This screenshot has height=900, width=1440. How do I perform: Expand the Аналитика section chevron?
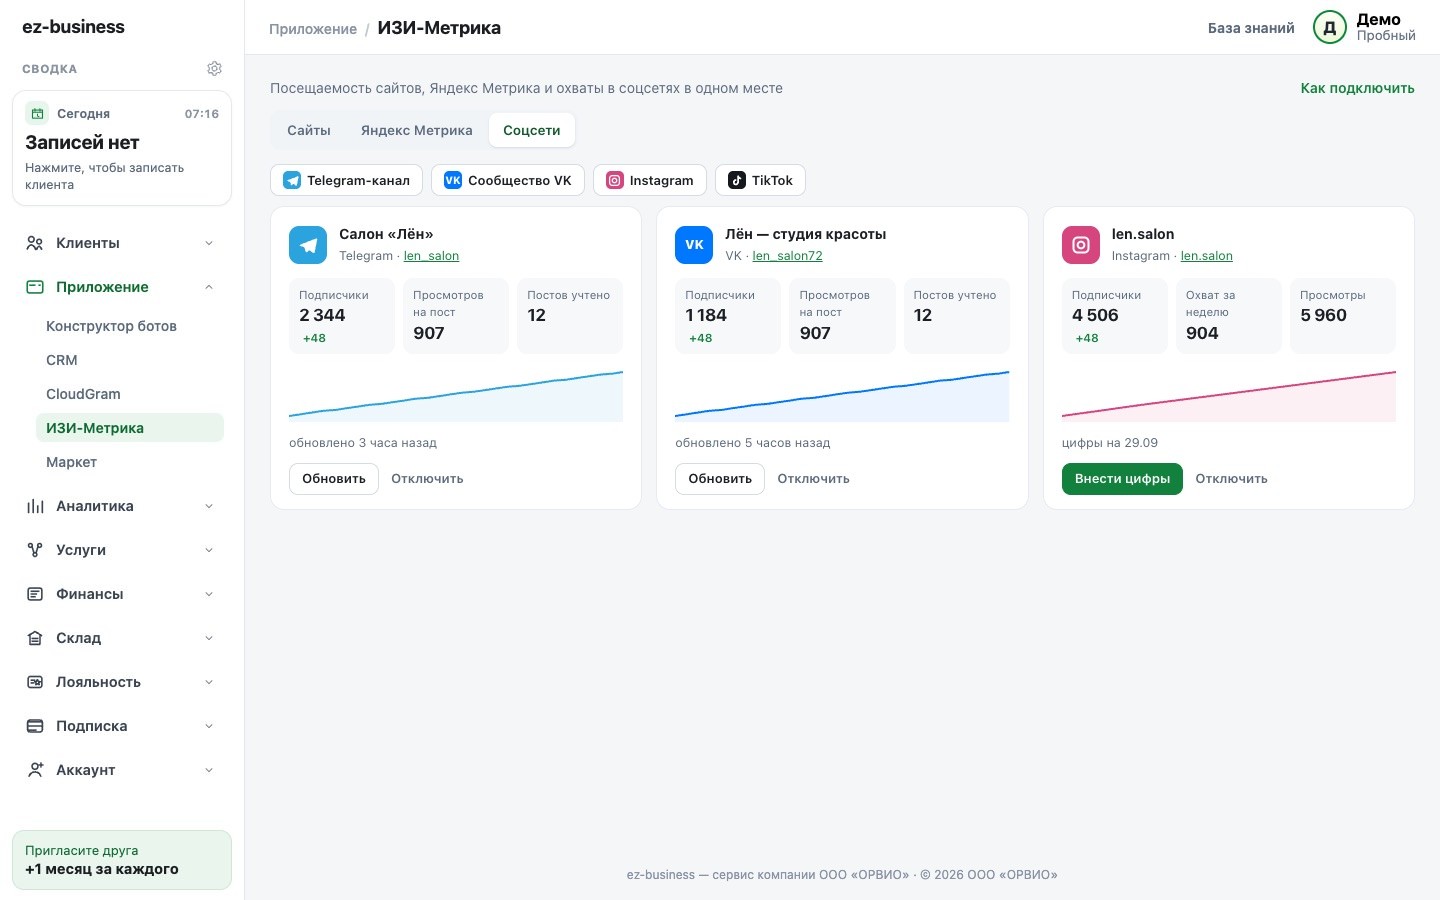[209, 506]
